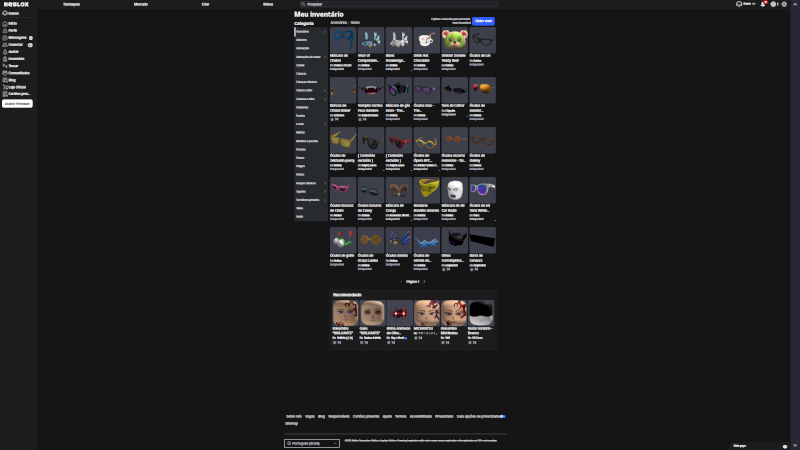Open the chat icon at bottom right
The height and width of the screenshot is (450, 800).
click(x=785, y=446)
